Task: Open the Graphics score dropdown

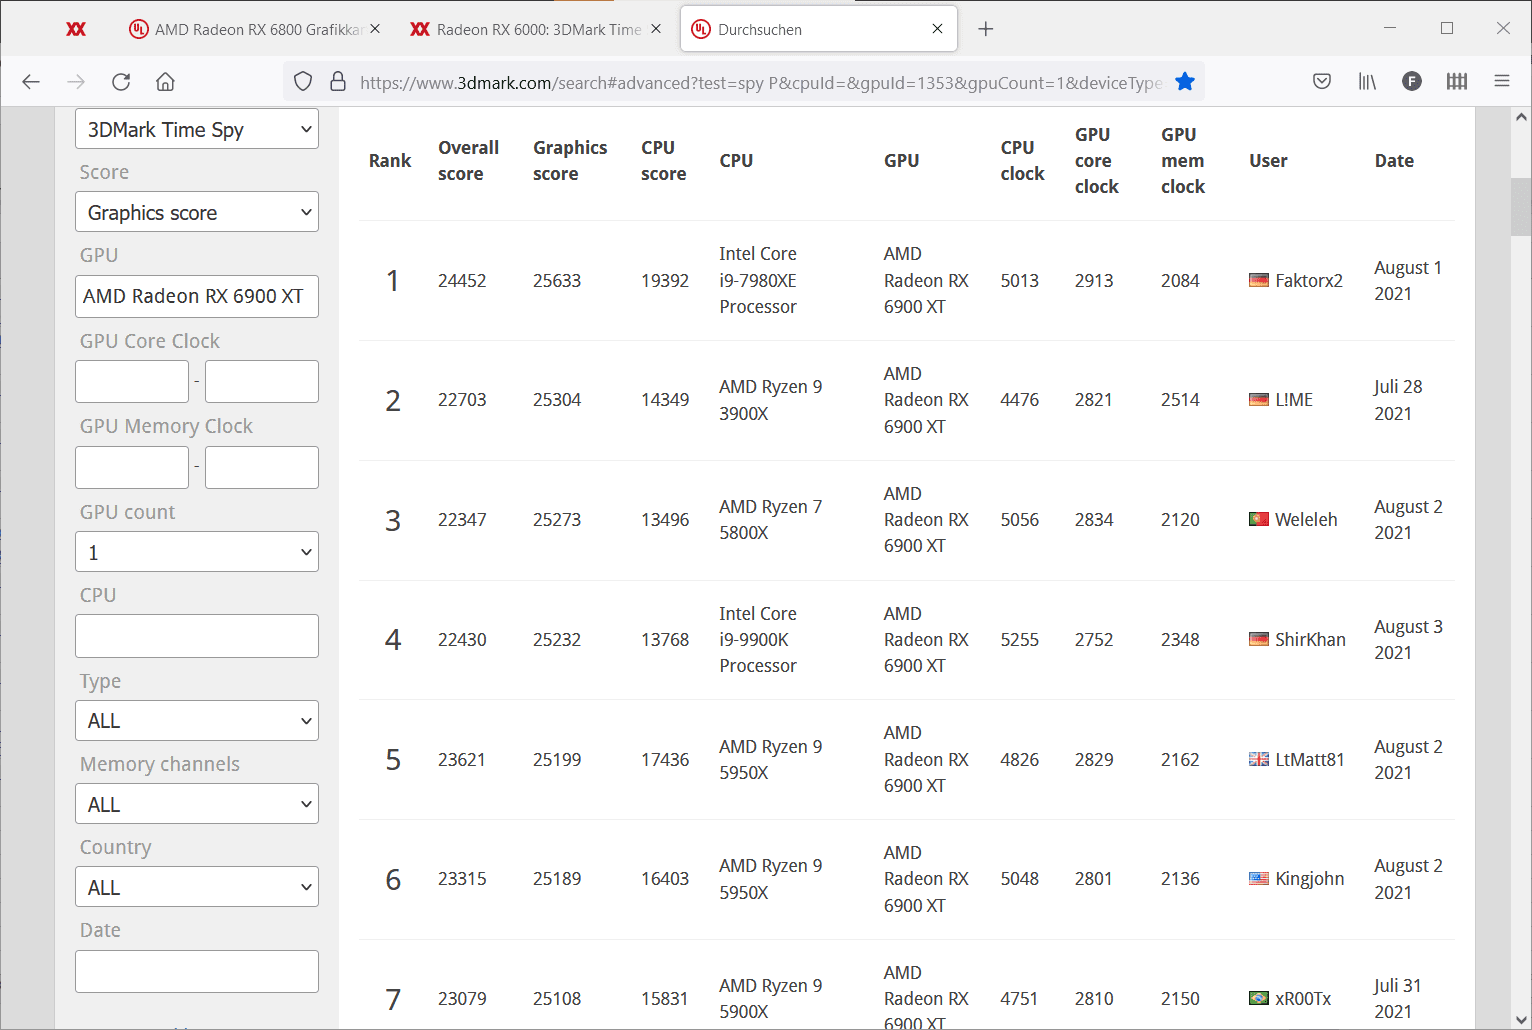Action: coord(197,212)
